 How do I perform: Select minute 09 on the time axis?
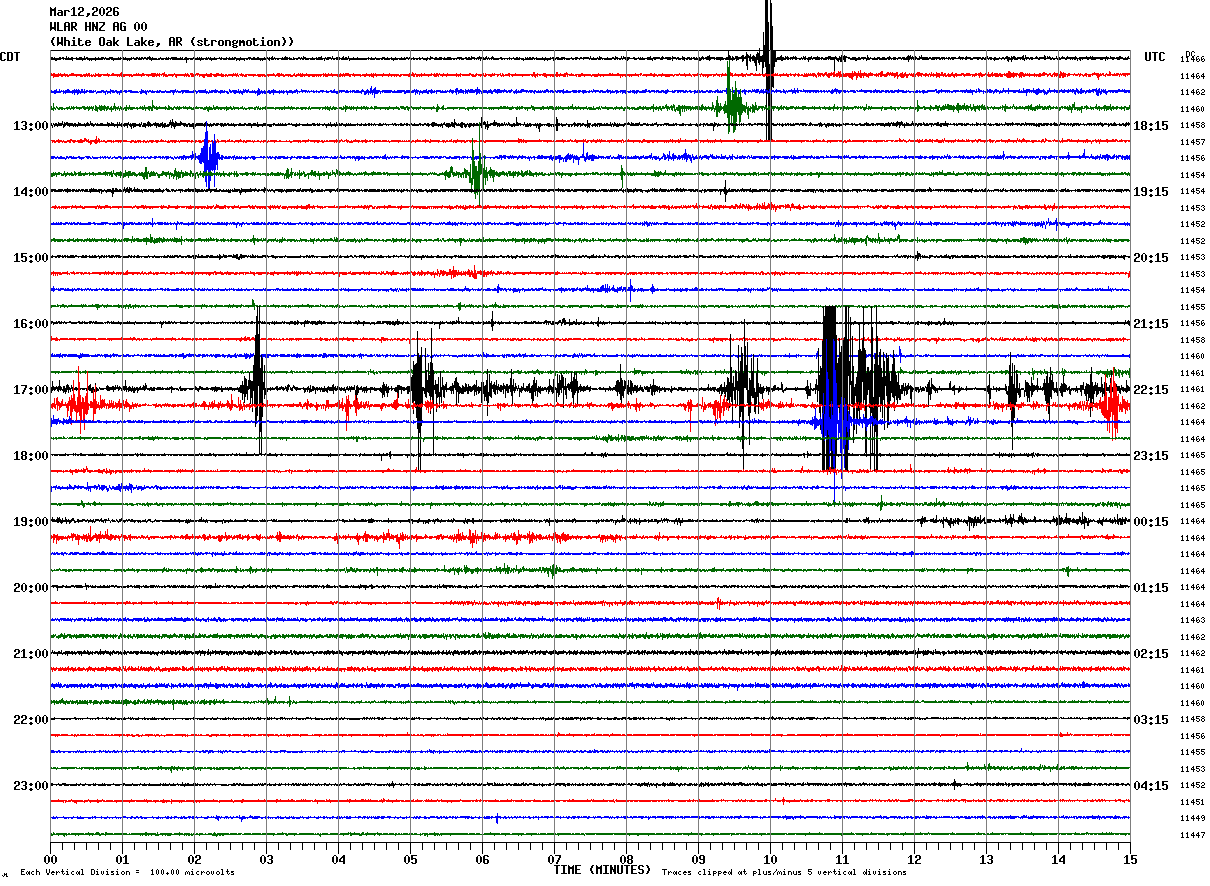point(698,859)
